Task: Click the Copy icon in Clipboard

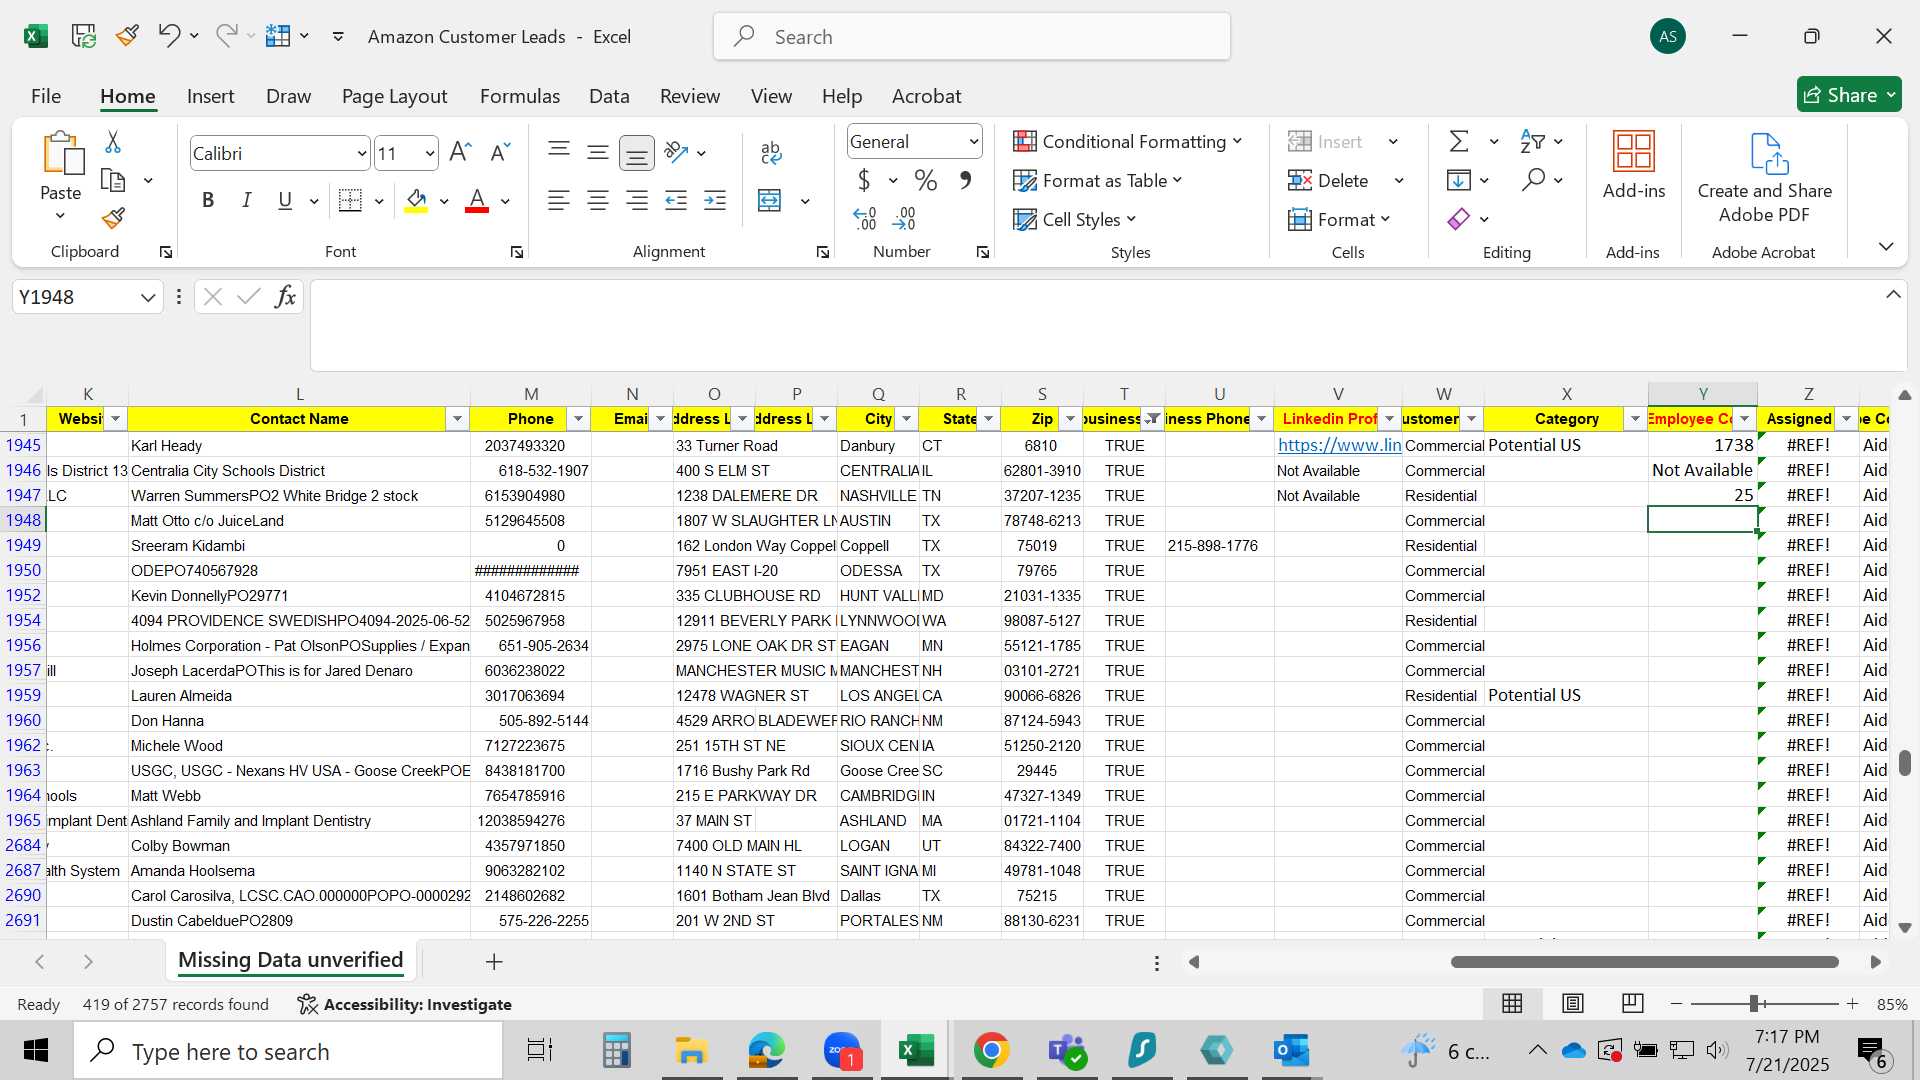Action: point(114,181)
